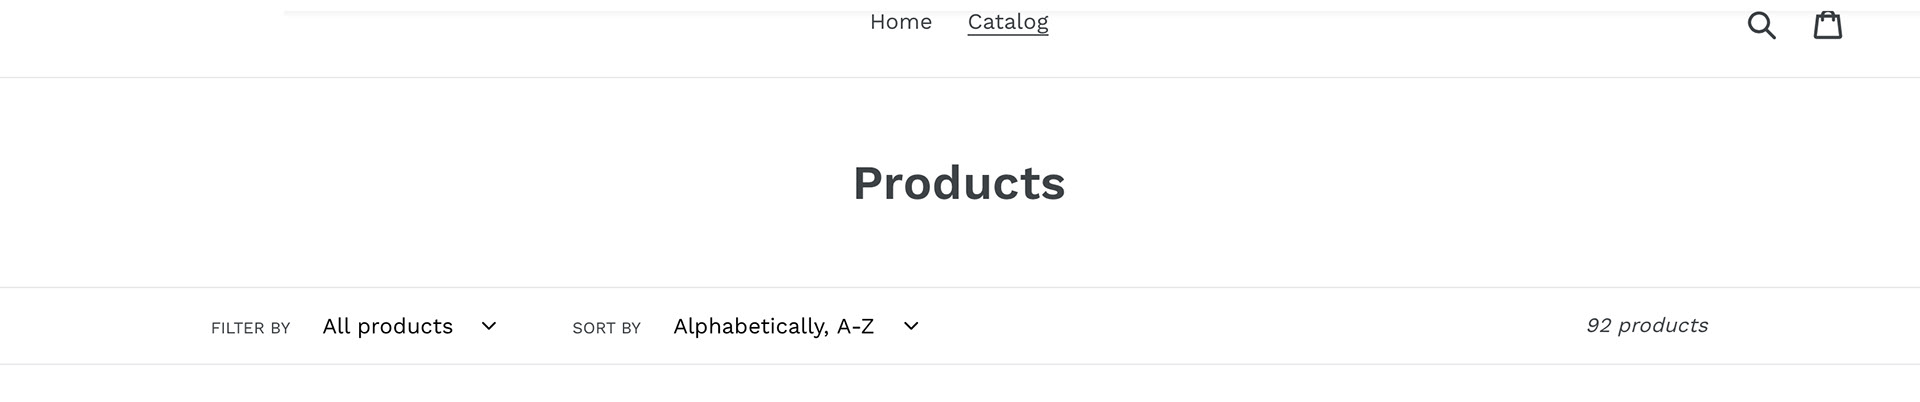Image resolution: width=1920 pixels, height=402 pixels.
Task: Launch site search from header
Action: click(1761, 25)
